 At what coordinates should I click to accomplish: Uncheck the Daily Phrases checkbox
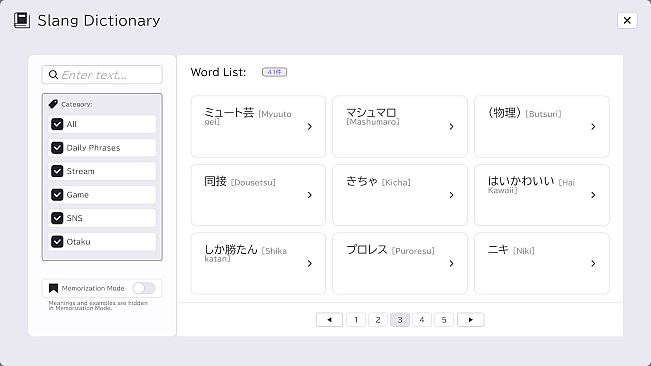[57, 148]
